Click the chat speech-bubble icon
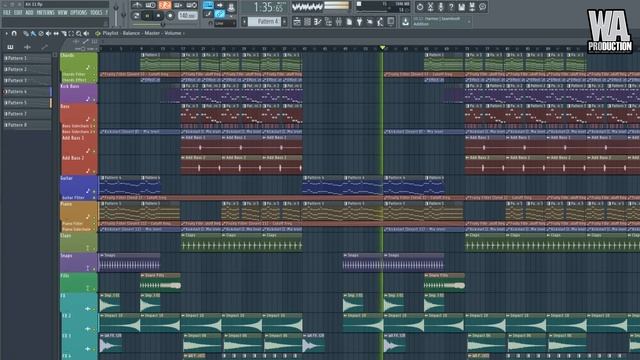This screenshot has width=640, height=360. tap(482, 7)
